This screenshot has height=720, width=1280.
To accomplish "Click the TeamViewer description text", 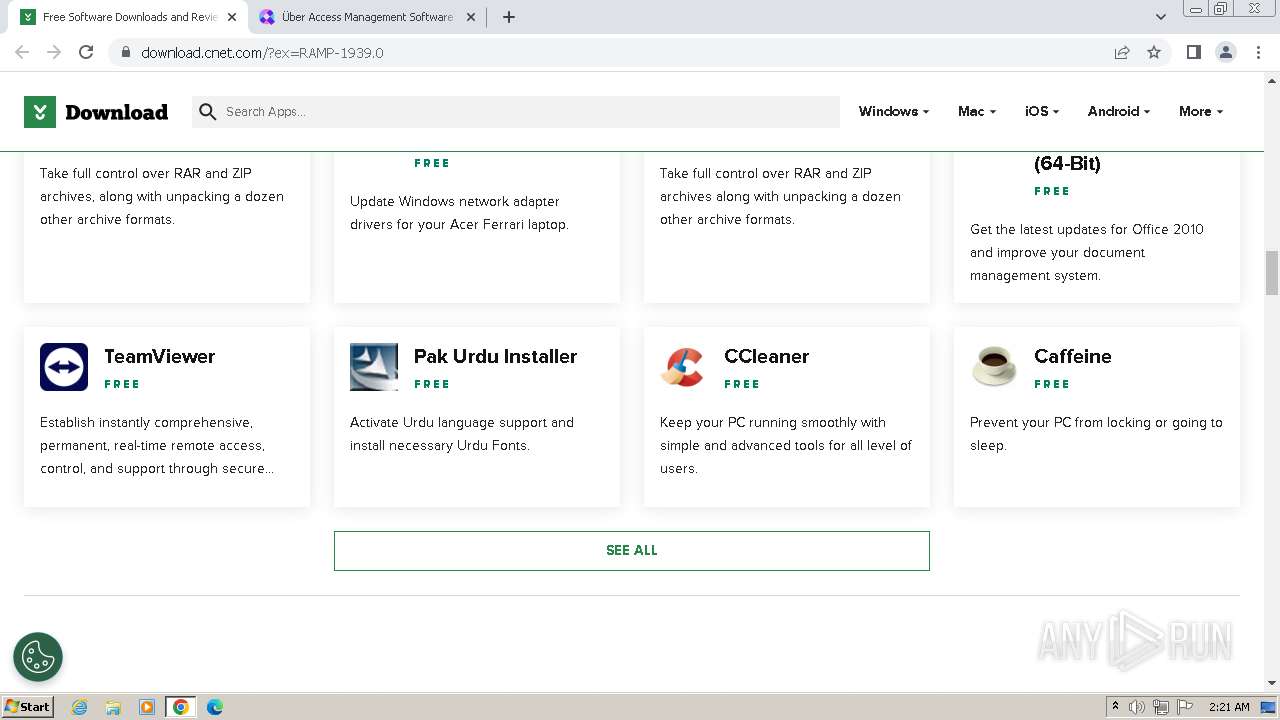I will [x=157, y=445].
